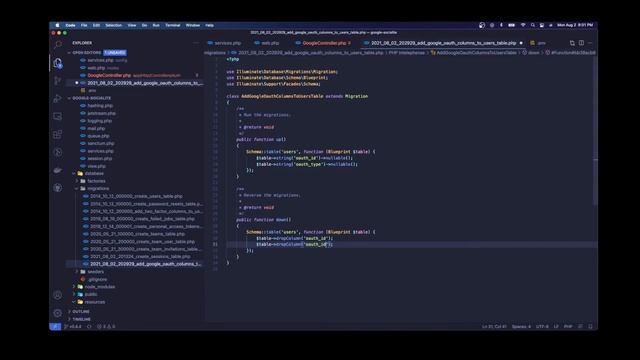Image resolution: width=640 pixels, height=360 pixels.
Task: Open the Run and Debug view
Action: tap(58, 98)
